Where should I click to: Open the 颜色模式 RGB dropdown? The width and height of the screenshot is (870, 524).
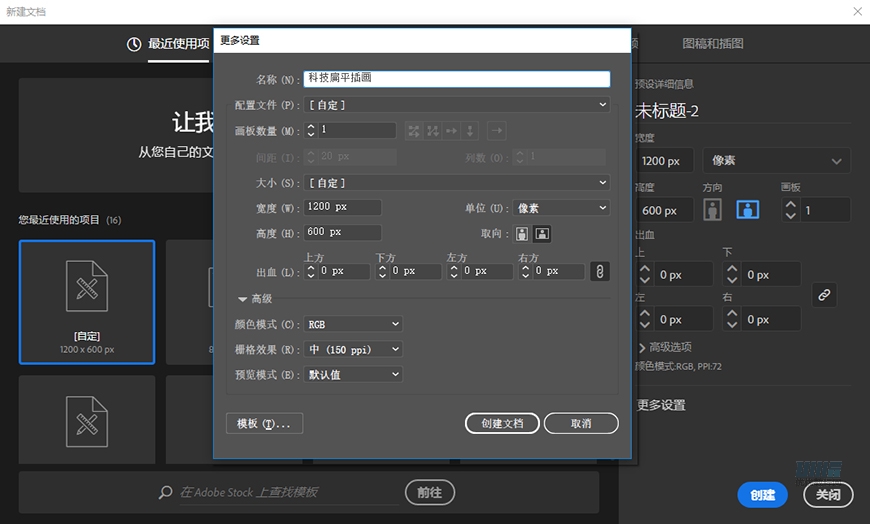pos(353,324)
